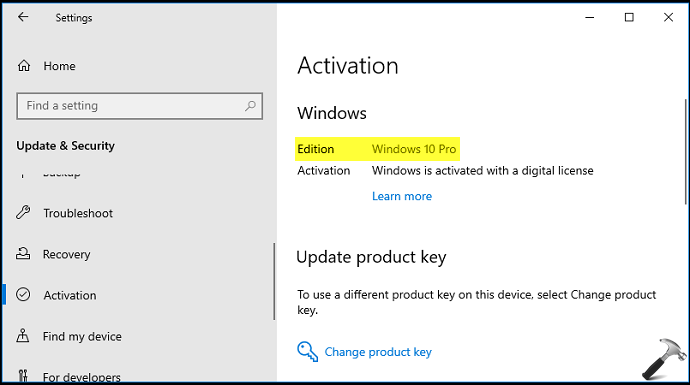Select the partially hidden Backup item
Image resolution: width=690 pixels, height=385 pixels.
(62, 174)
